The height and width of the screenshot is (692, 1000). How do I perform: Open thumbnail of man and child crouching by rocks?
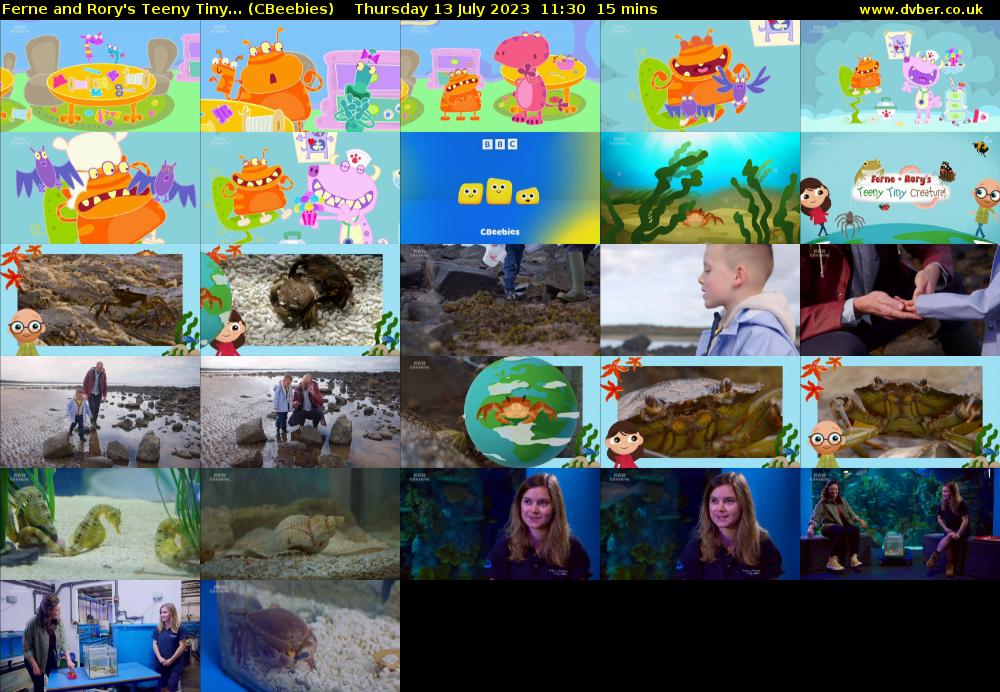(x=300, y=412)
